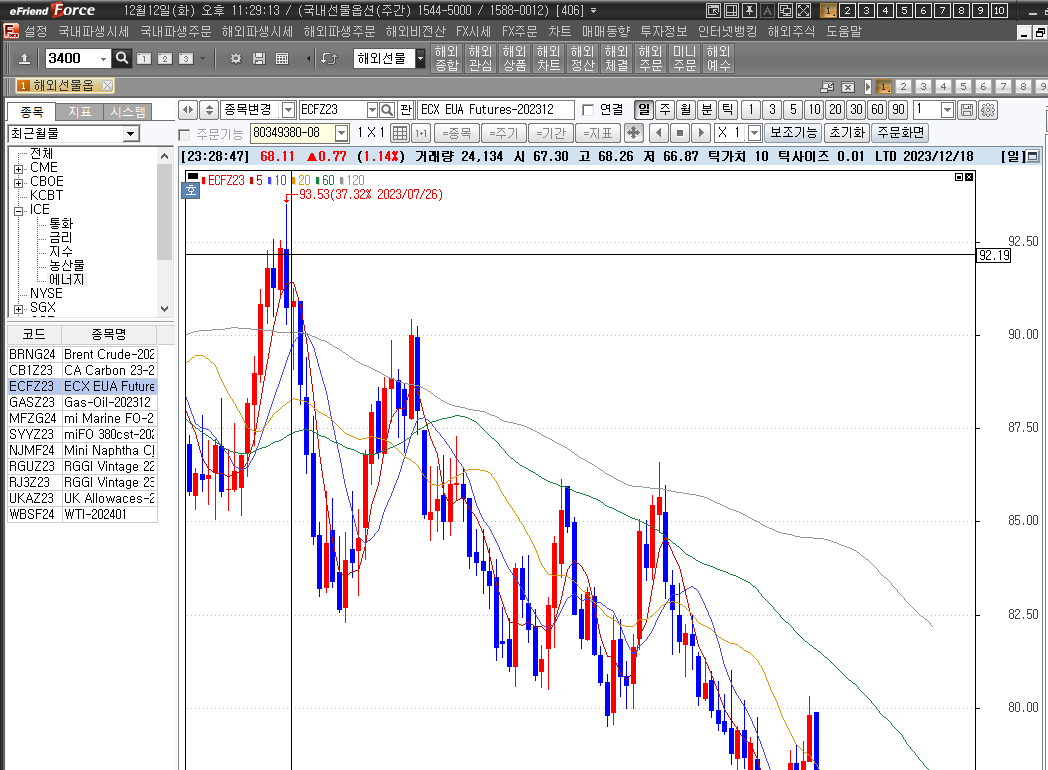Image resolution: width=1048 pixels, height=770 pixels.
Task: Select the WBSF24 WTI row in the symbol list
Action: [82, 514]
